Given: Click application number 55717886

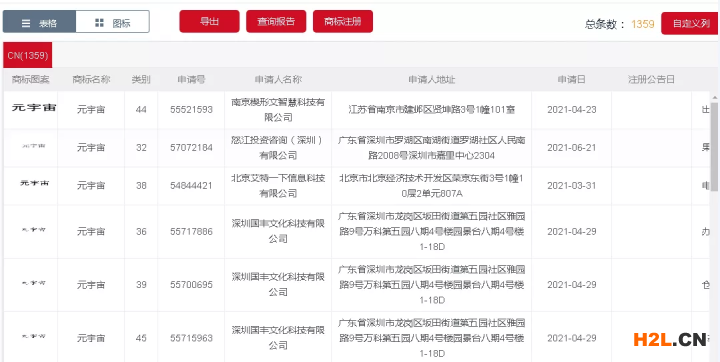Looking at the screenshot, I should [x=191, y=232].
